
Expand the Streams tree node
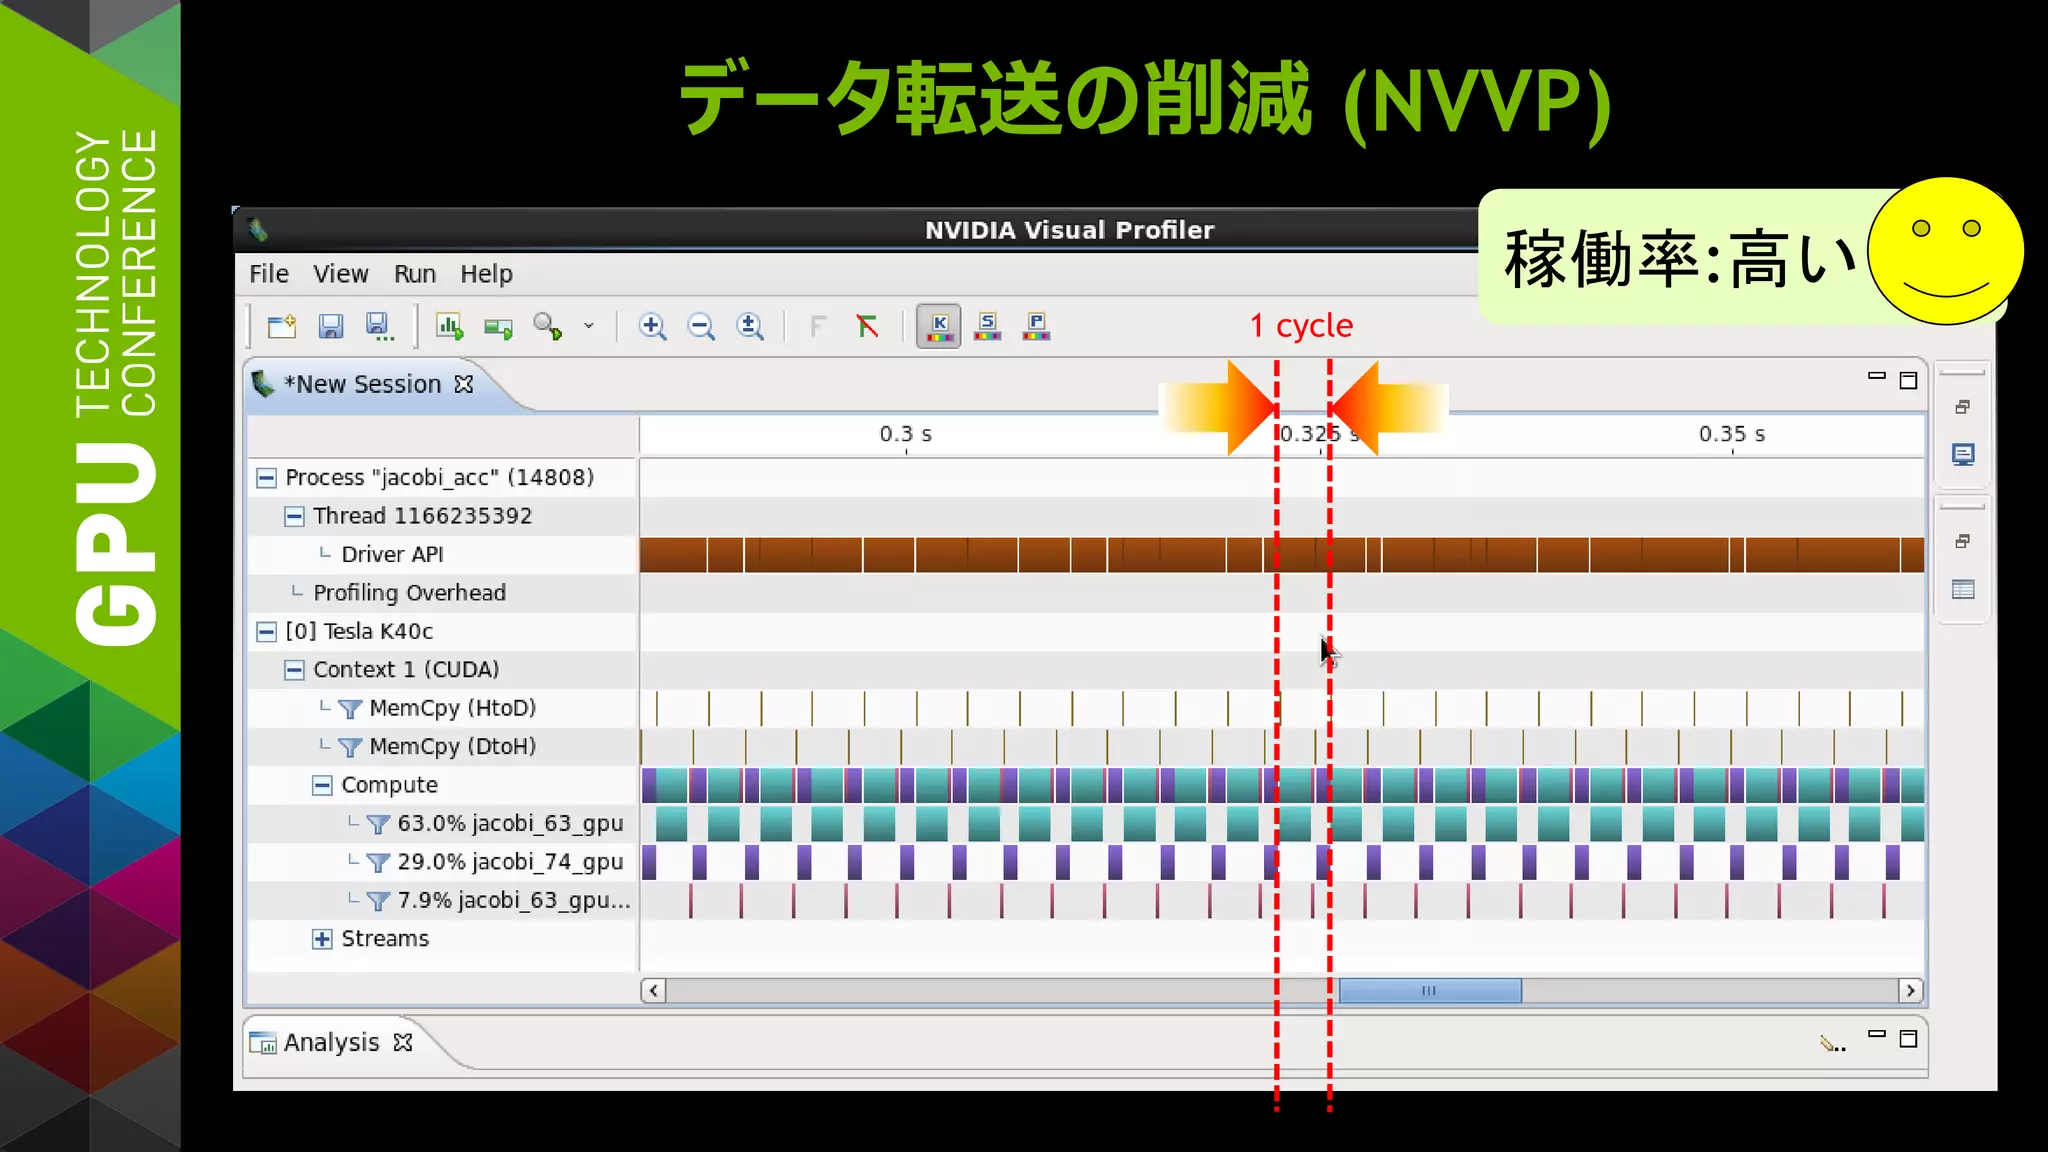coord(322,939)
